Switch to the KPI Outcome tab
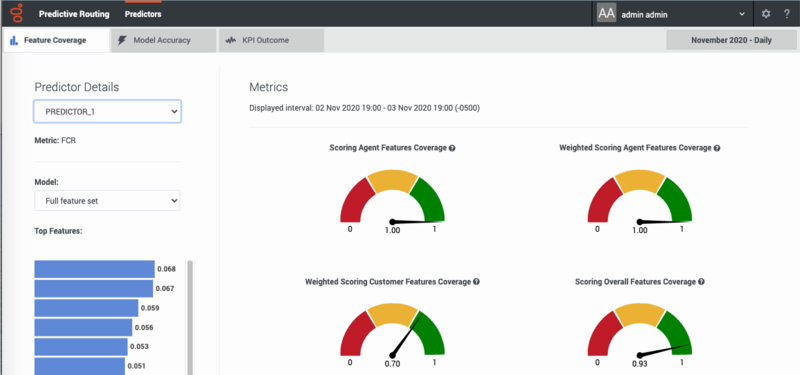 pyautogui.click(x=271, y=40)
